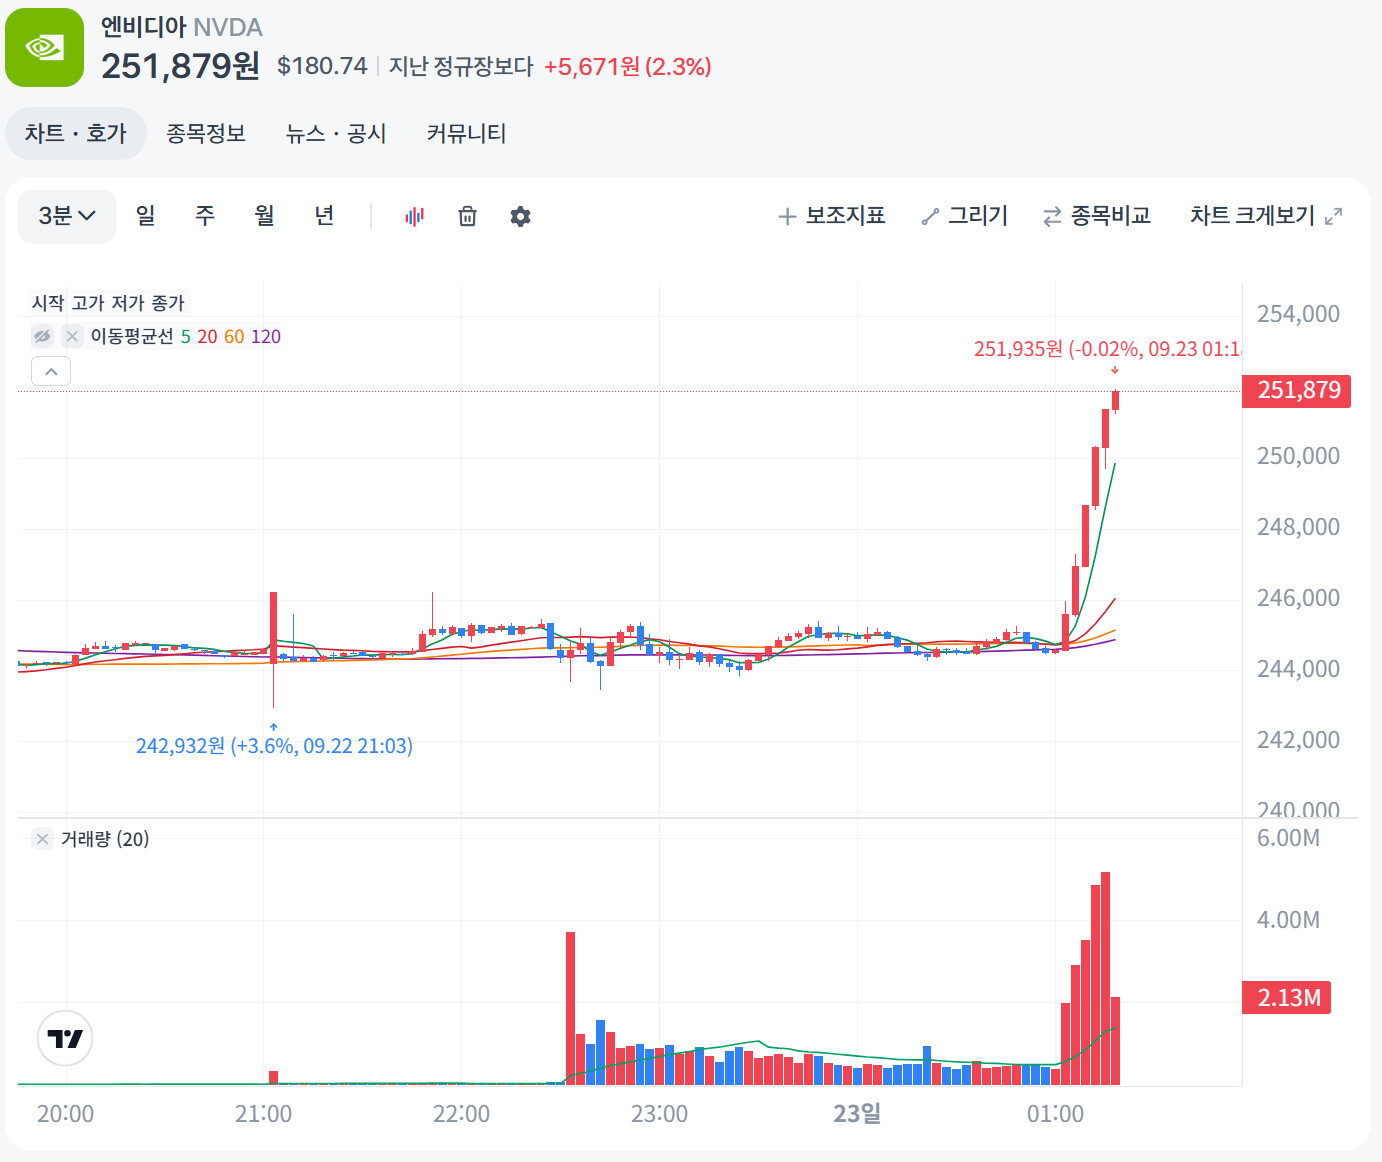The height and width of the screenshot is (1162, 1382).
Task: Click the high price marker 251,935원 label
Action: click(1108, 349)
